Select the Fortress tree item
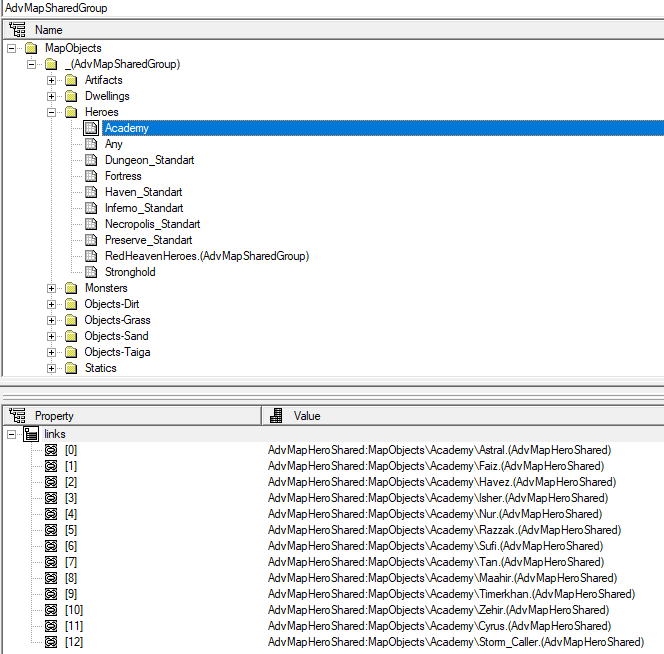The height and width of the screenshot is (654, 664). point(123,176)
